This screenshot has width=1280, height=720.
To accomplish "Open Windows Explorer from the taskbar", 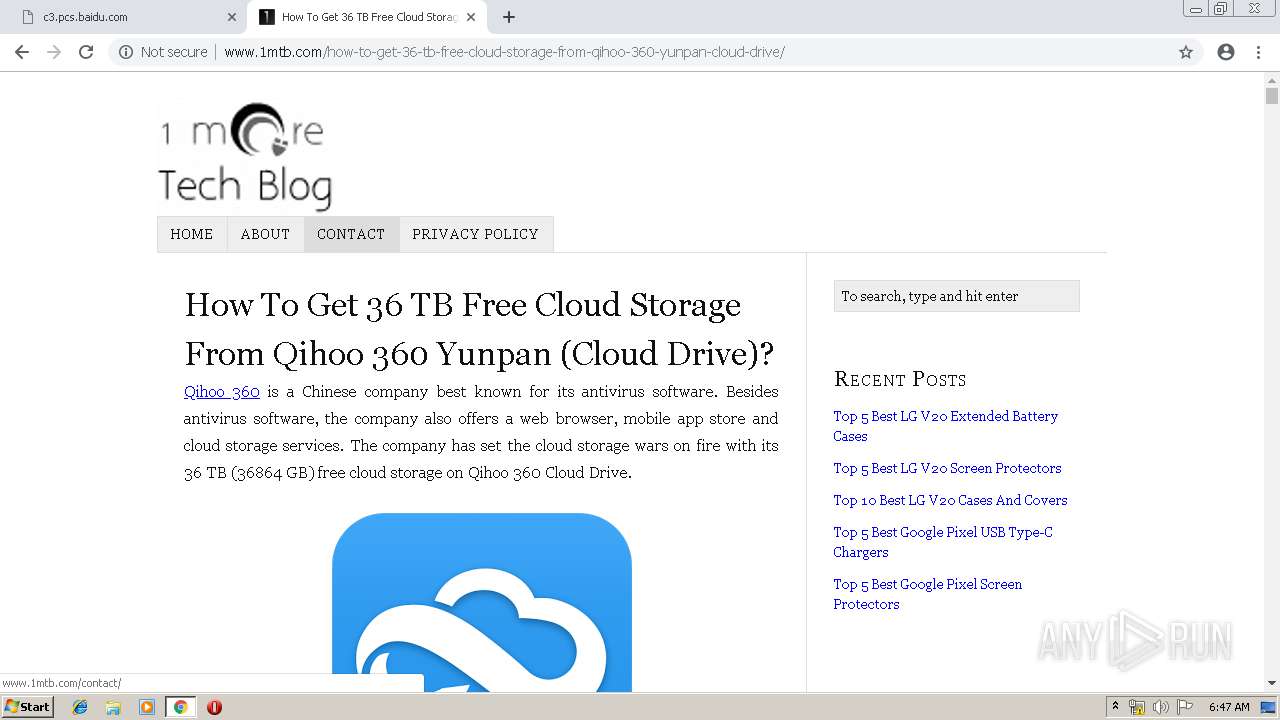I will pos(113,707).
